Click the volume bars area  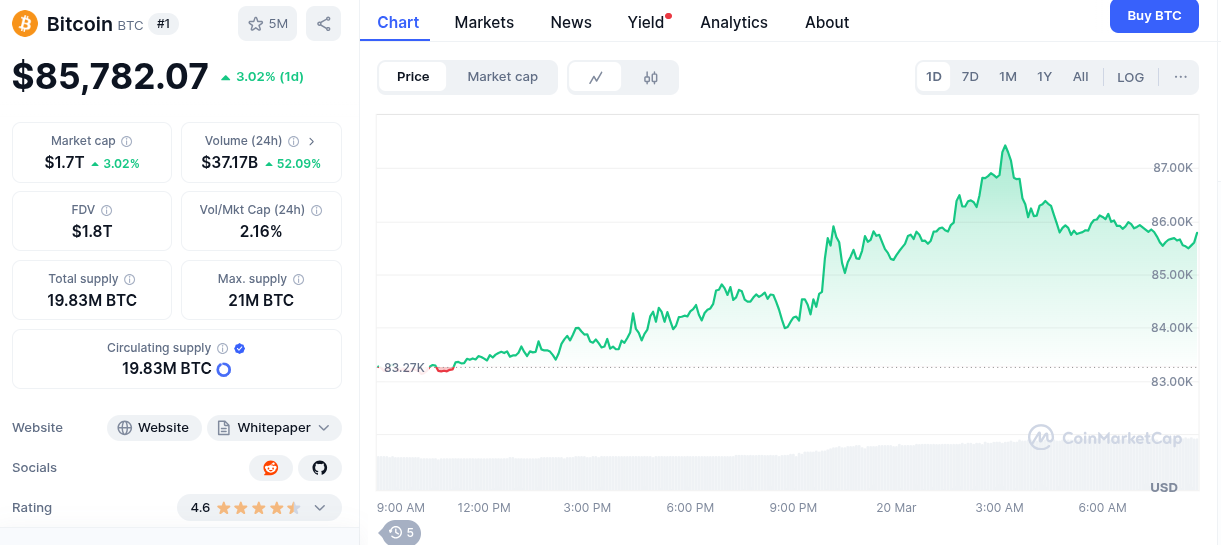pos(787,465)
